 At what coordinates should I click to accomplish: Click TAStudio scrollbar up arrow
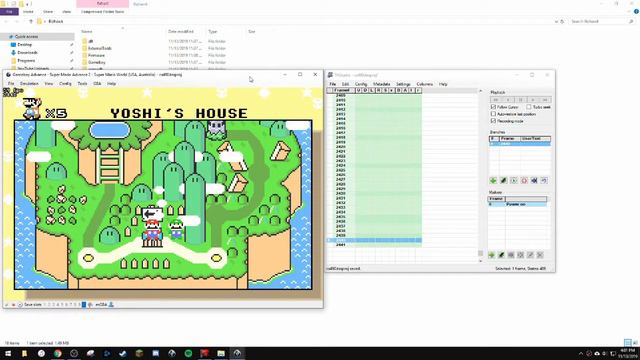480,91
